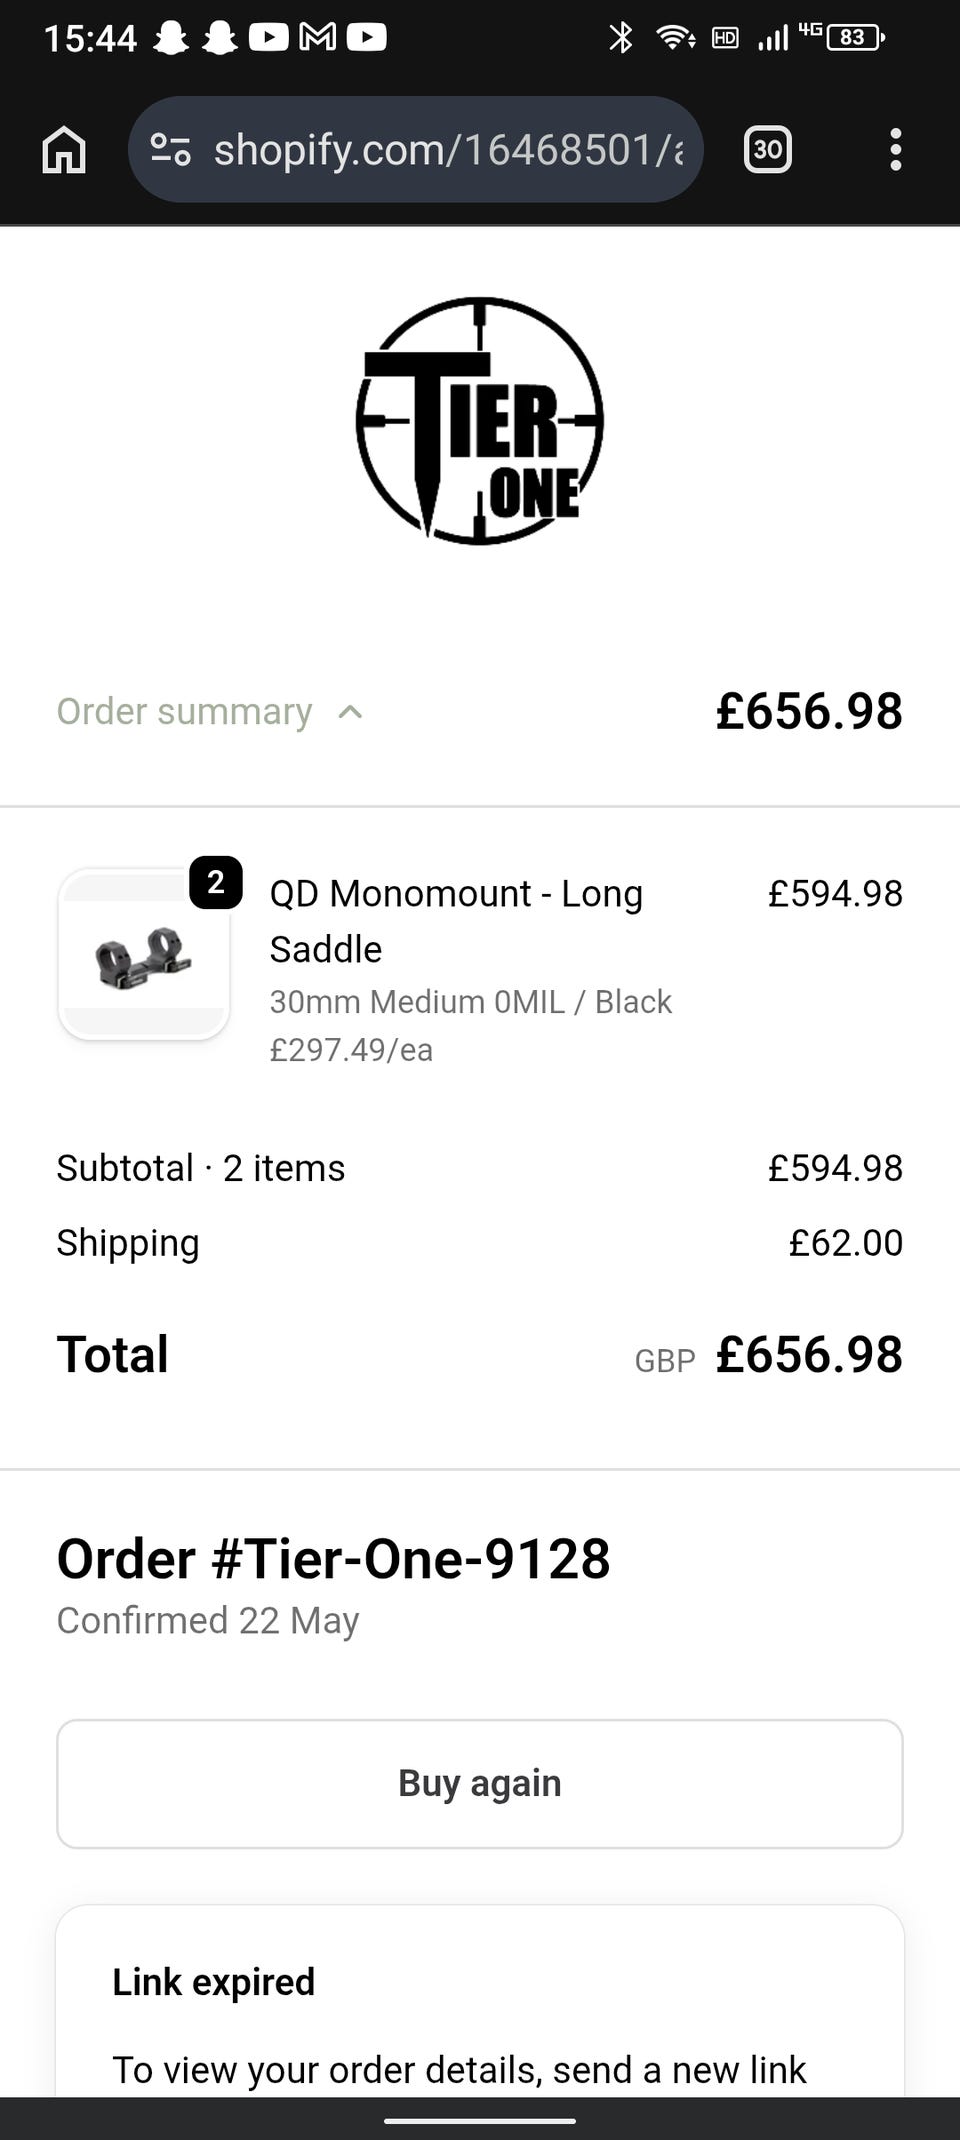Select the QD Monomount - Long Saddle title

coord(456,921)
